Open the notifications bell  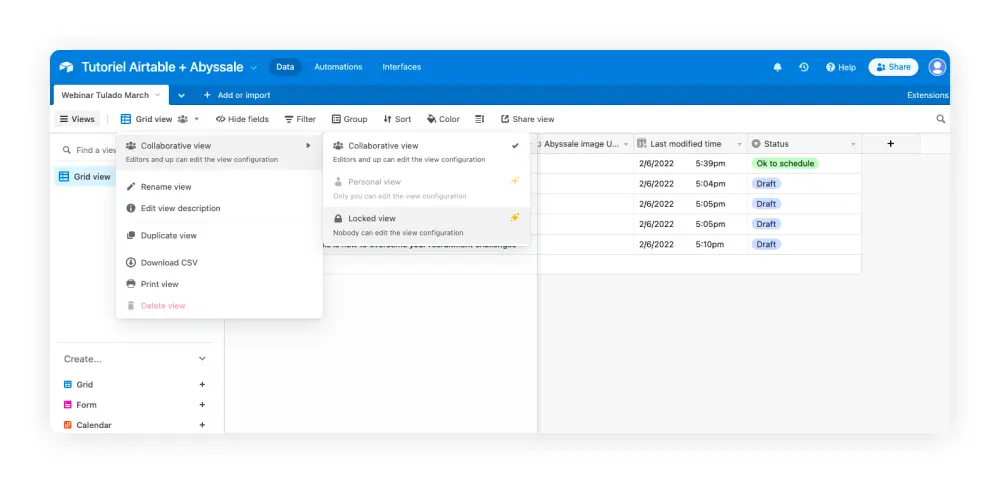[x=777, y=67]
